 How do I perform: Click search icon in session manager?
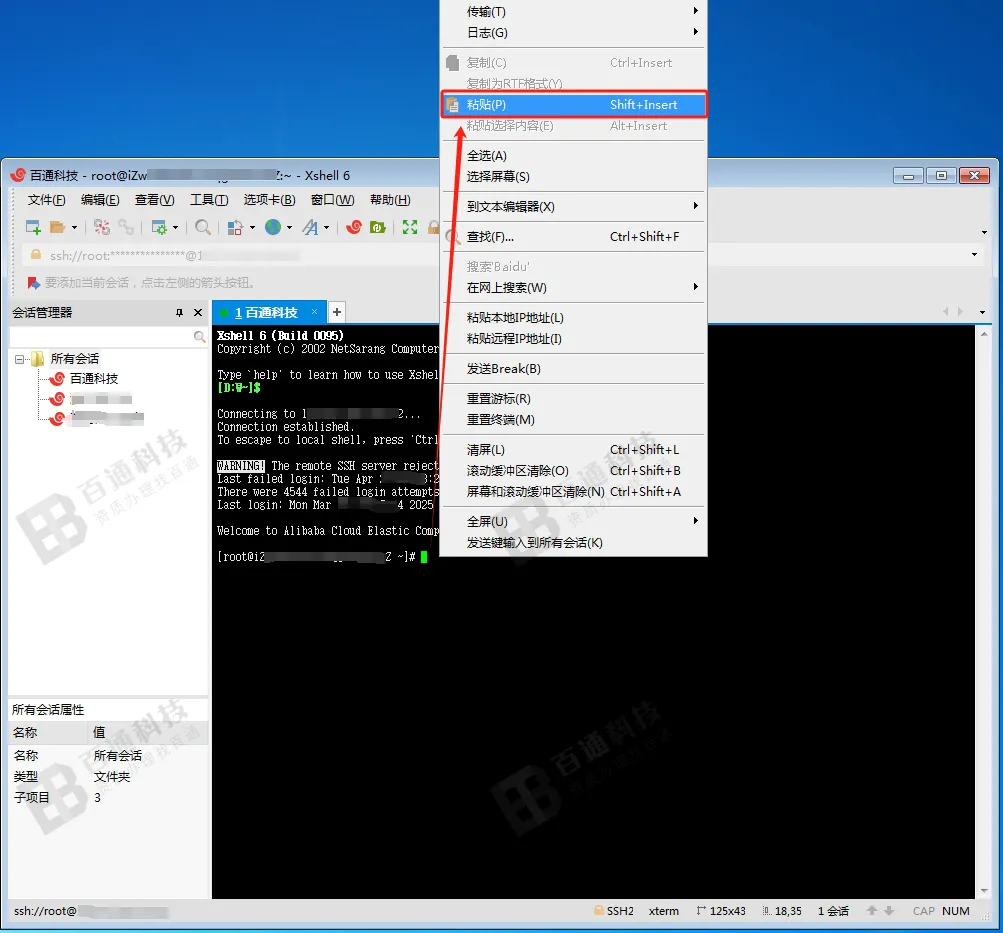tap(200, 336)
